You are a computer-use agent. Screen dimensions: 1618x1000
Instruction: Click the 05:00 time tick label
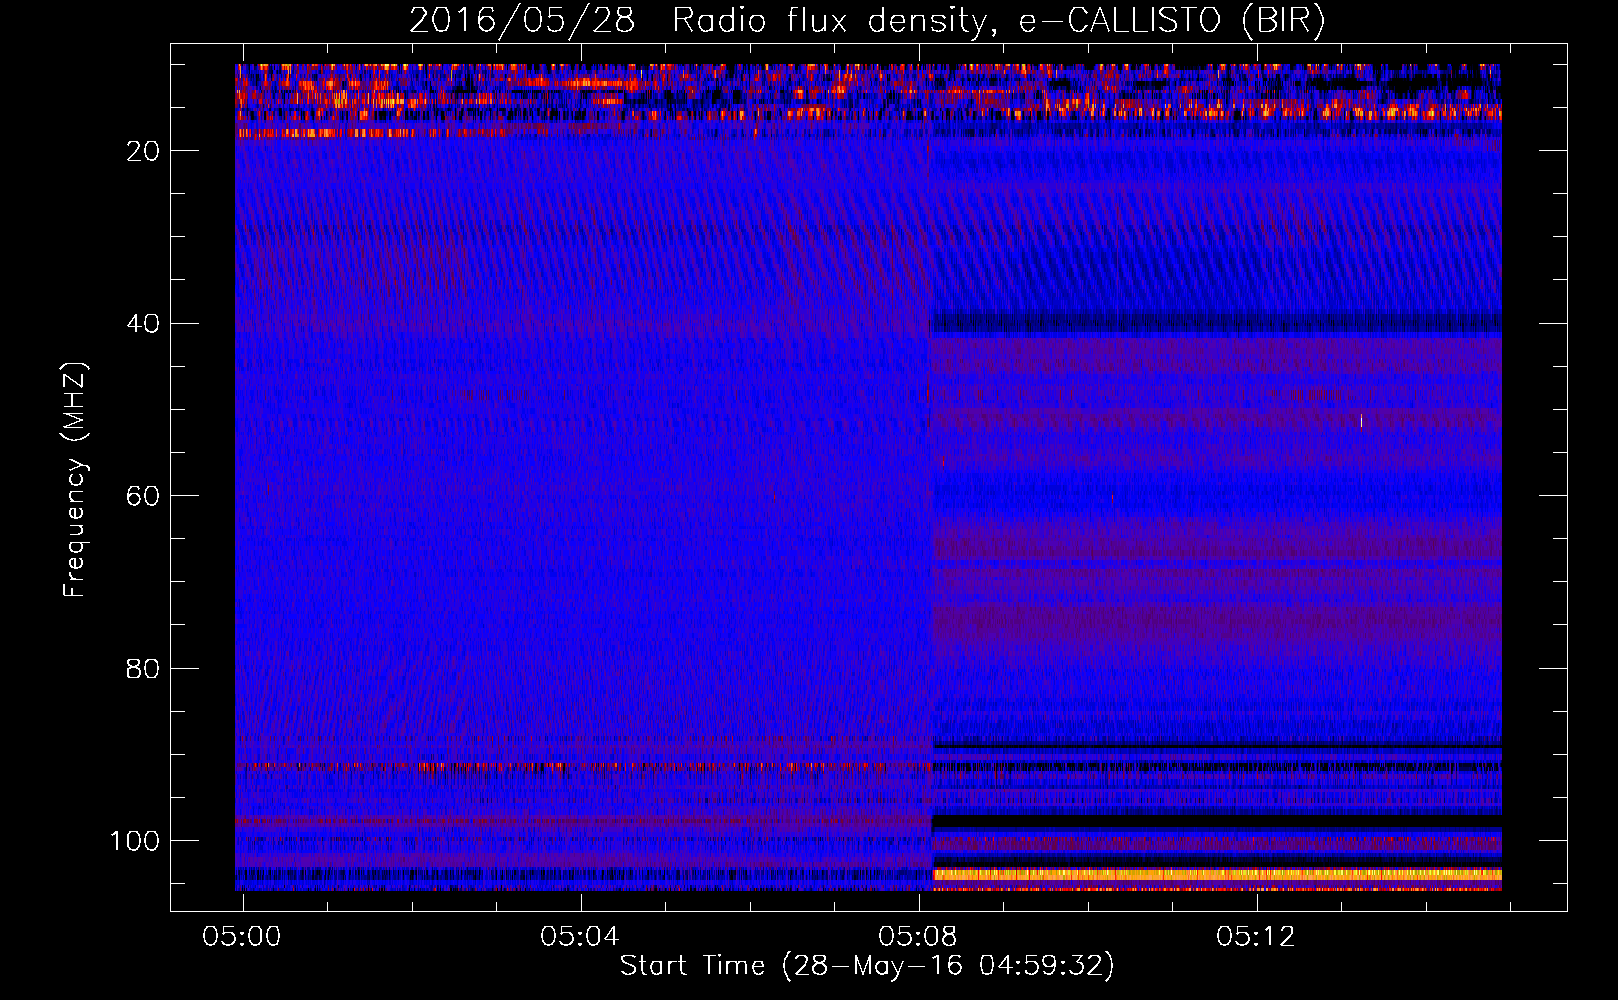pos(242,936)
